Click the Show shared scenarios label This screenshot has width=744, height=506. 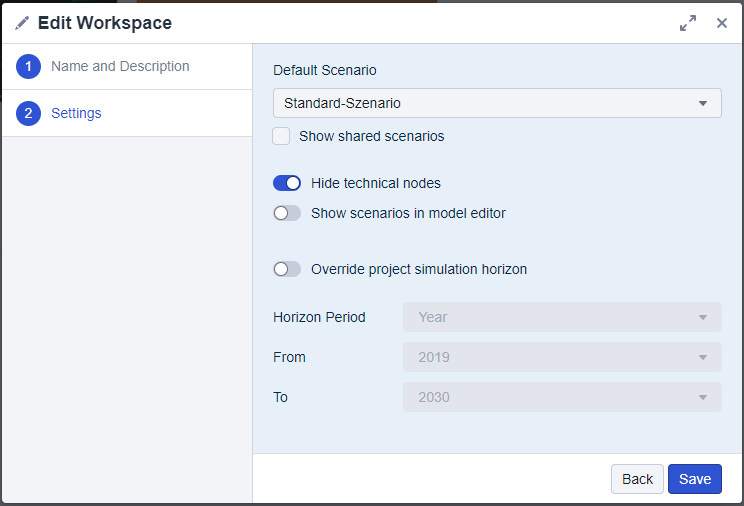pos(371,136)
